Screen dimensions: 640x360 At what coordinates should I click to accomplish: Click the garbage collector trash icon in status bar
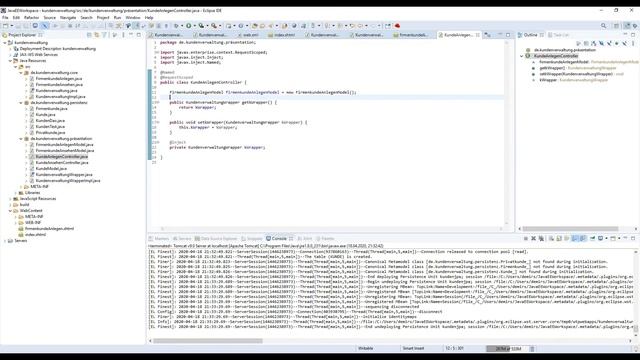[532, 349]
